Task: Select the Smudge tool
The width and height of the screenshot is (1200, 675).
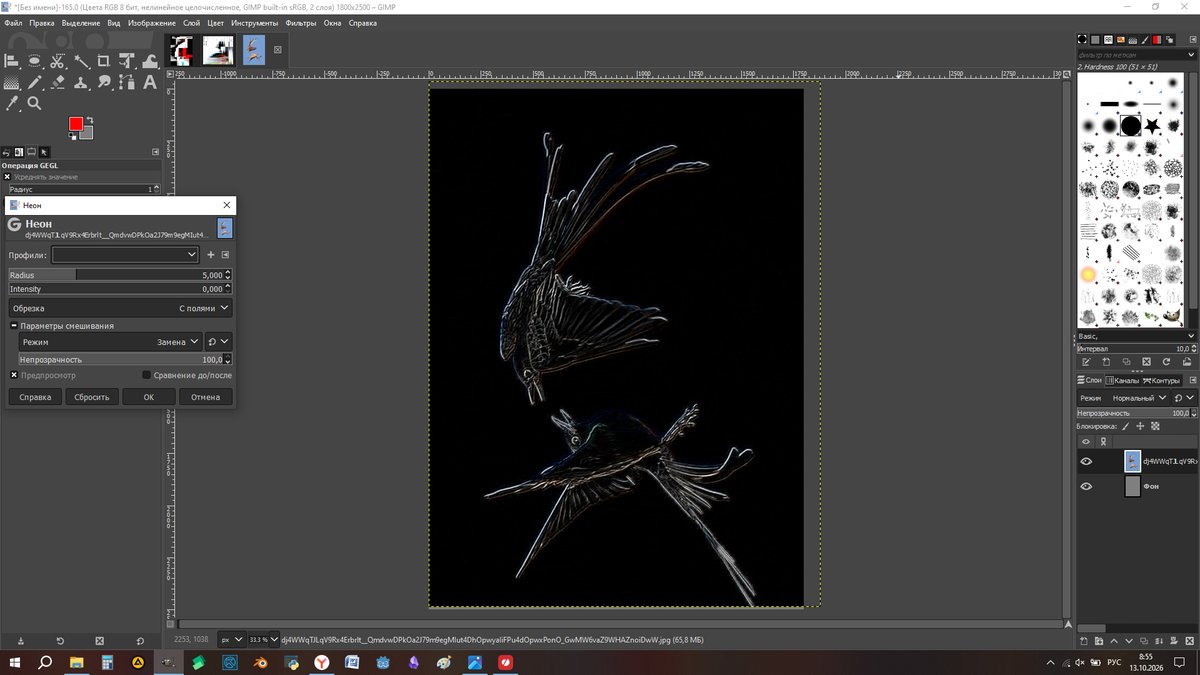Action: pos(104,82)
